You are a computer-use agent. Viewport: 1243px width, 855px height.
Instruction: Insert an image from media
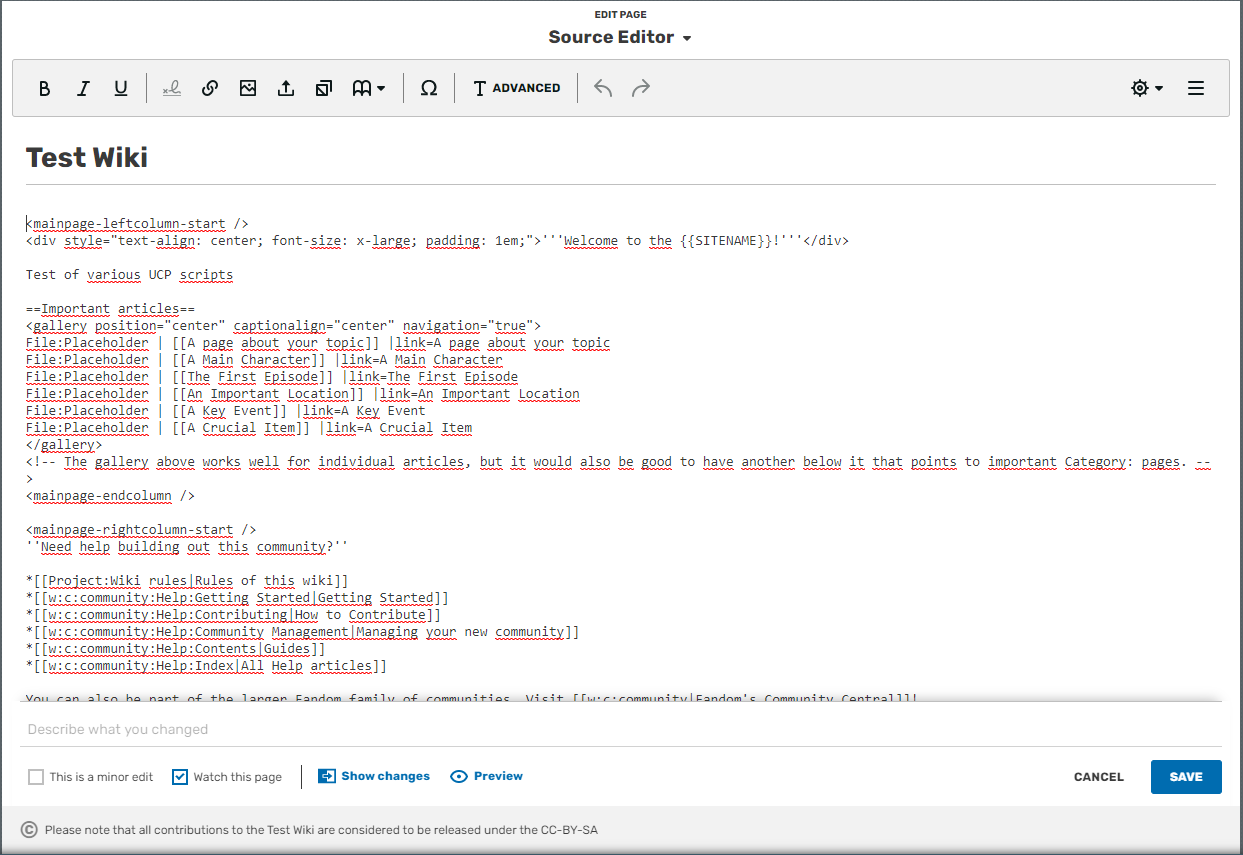(248, 88)
